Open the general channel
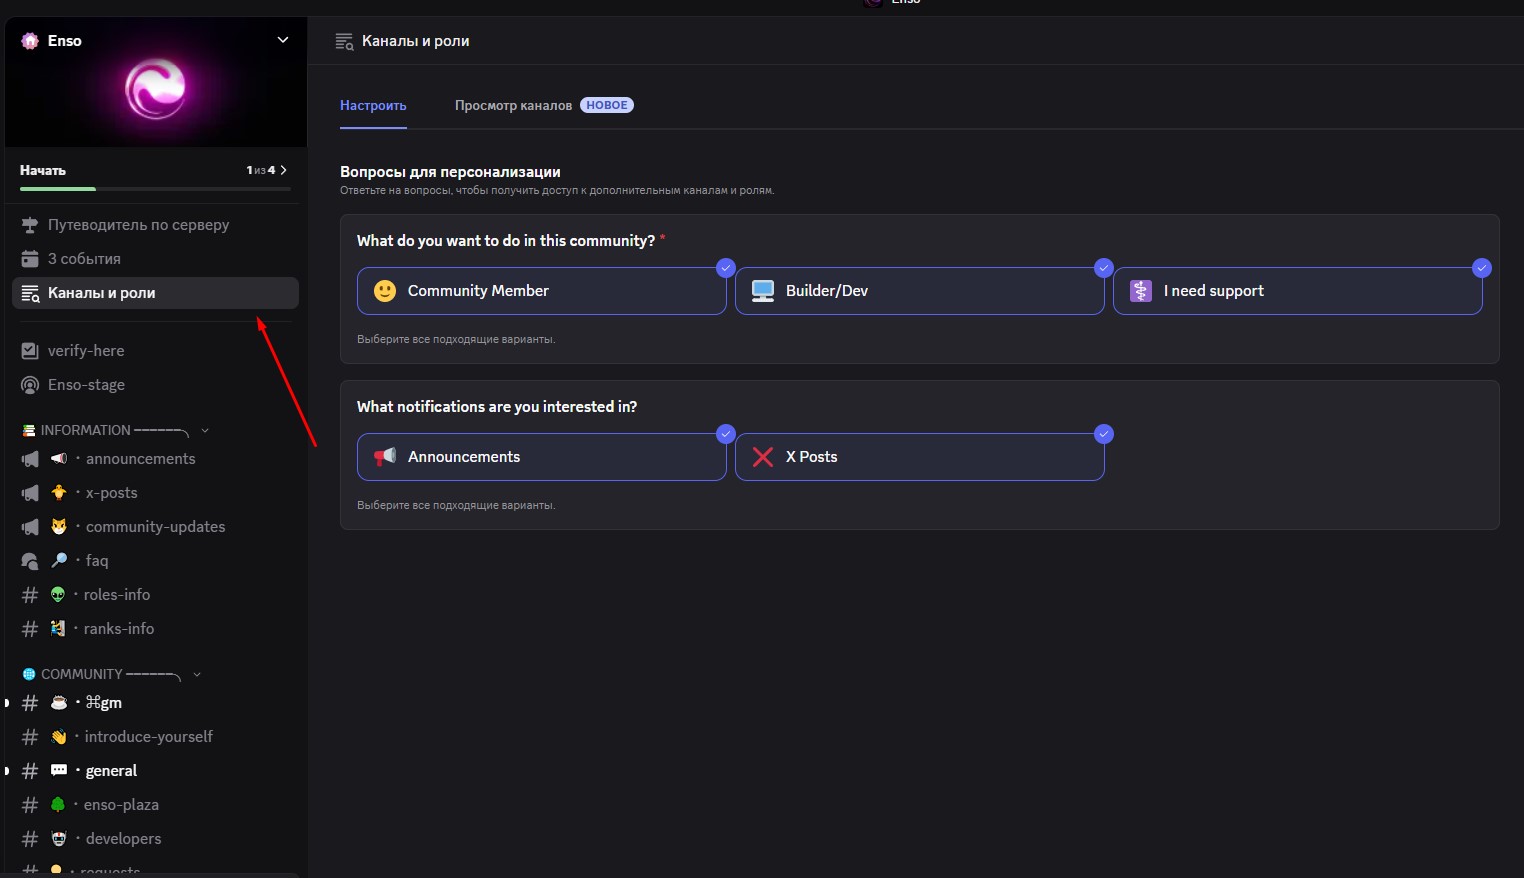Image resolution: width=1524 pixels, height=878 pixels. 111,771
